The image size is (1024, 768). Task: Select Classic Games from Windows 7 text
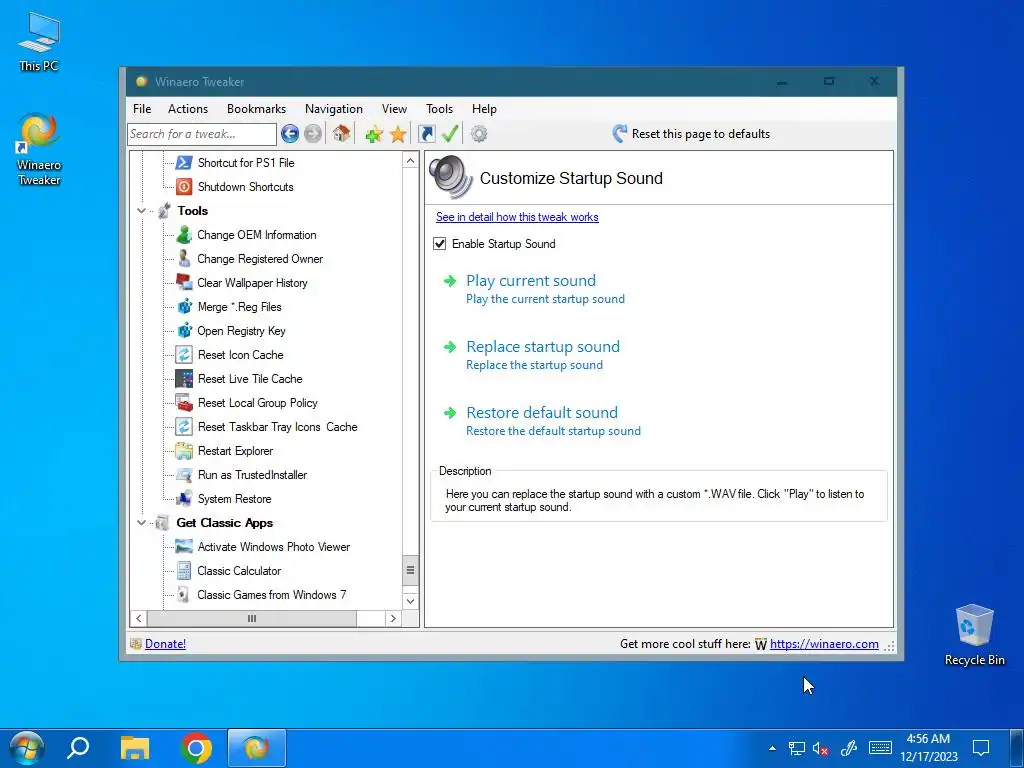tap(272, 595)
